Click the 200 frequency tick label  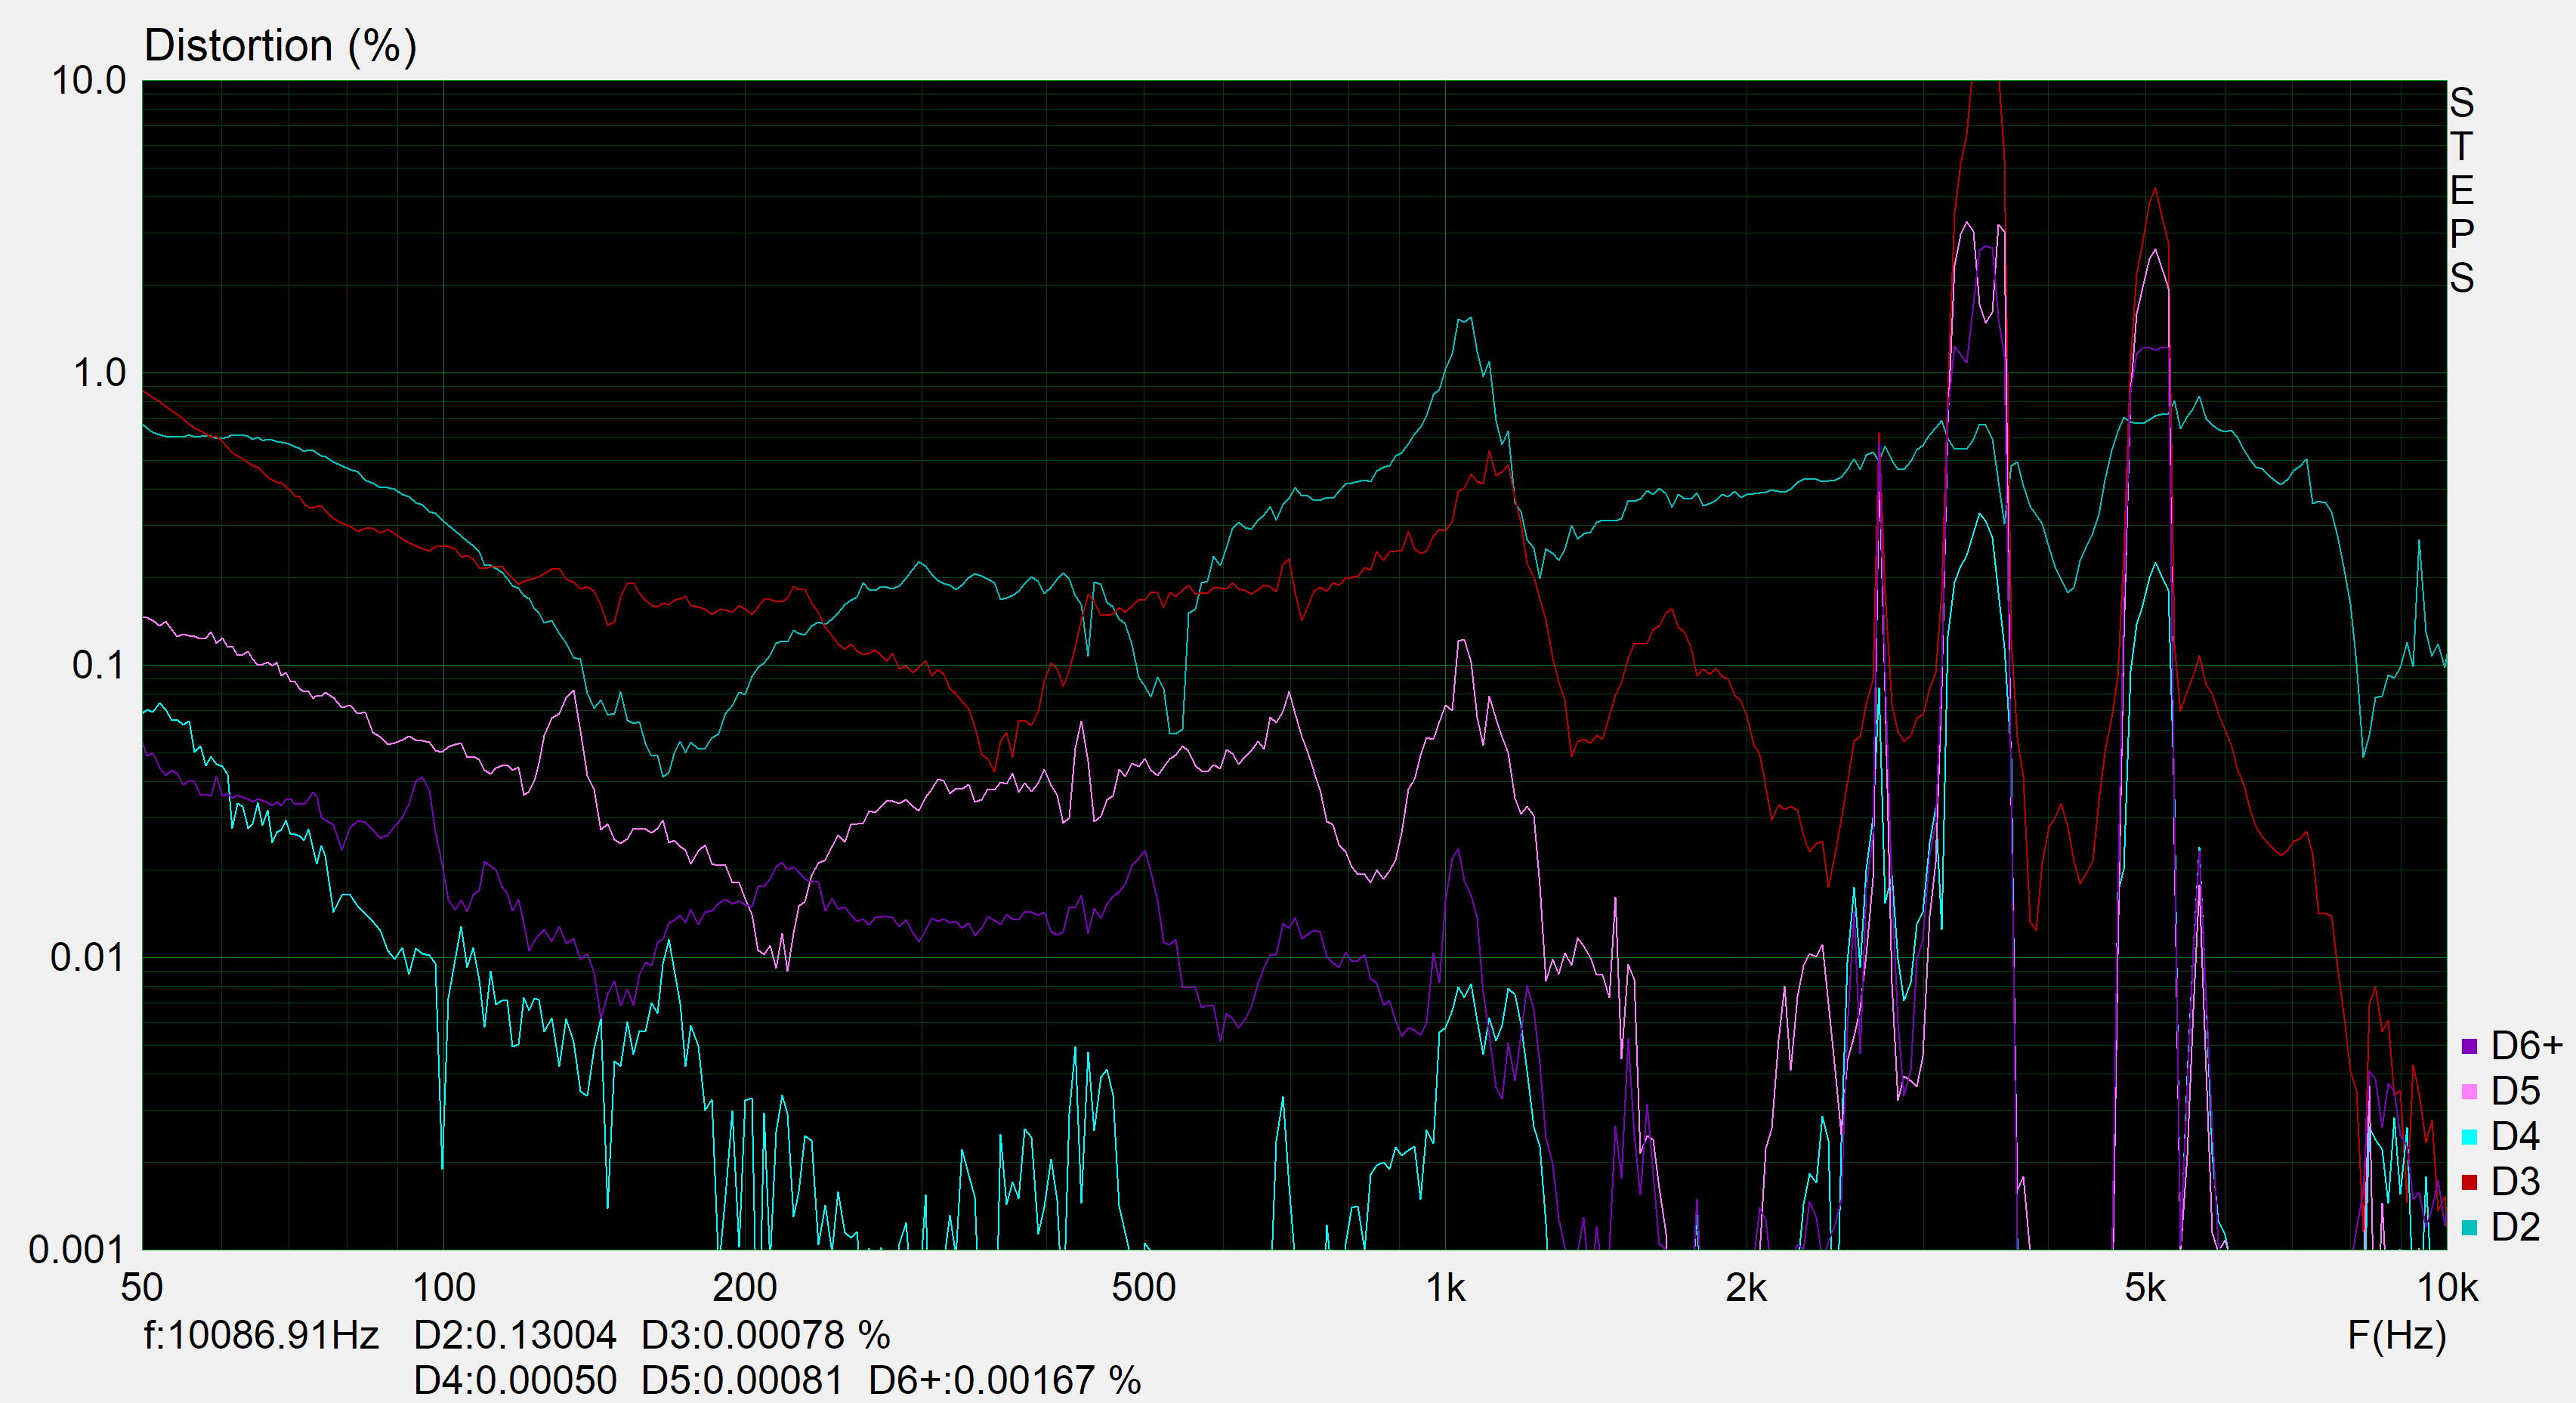(745, 1288)
